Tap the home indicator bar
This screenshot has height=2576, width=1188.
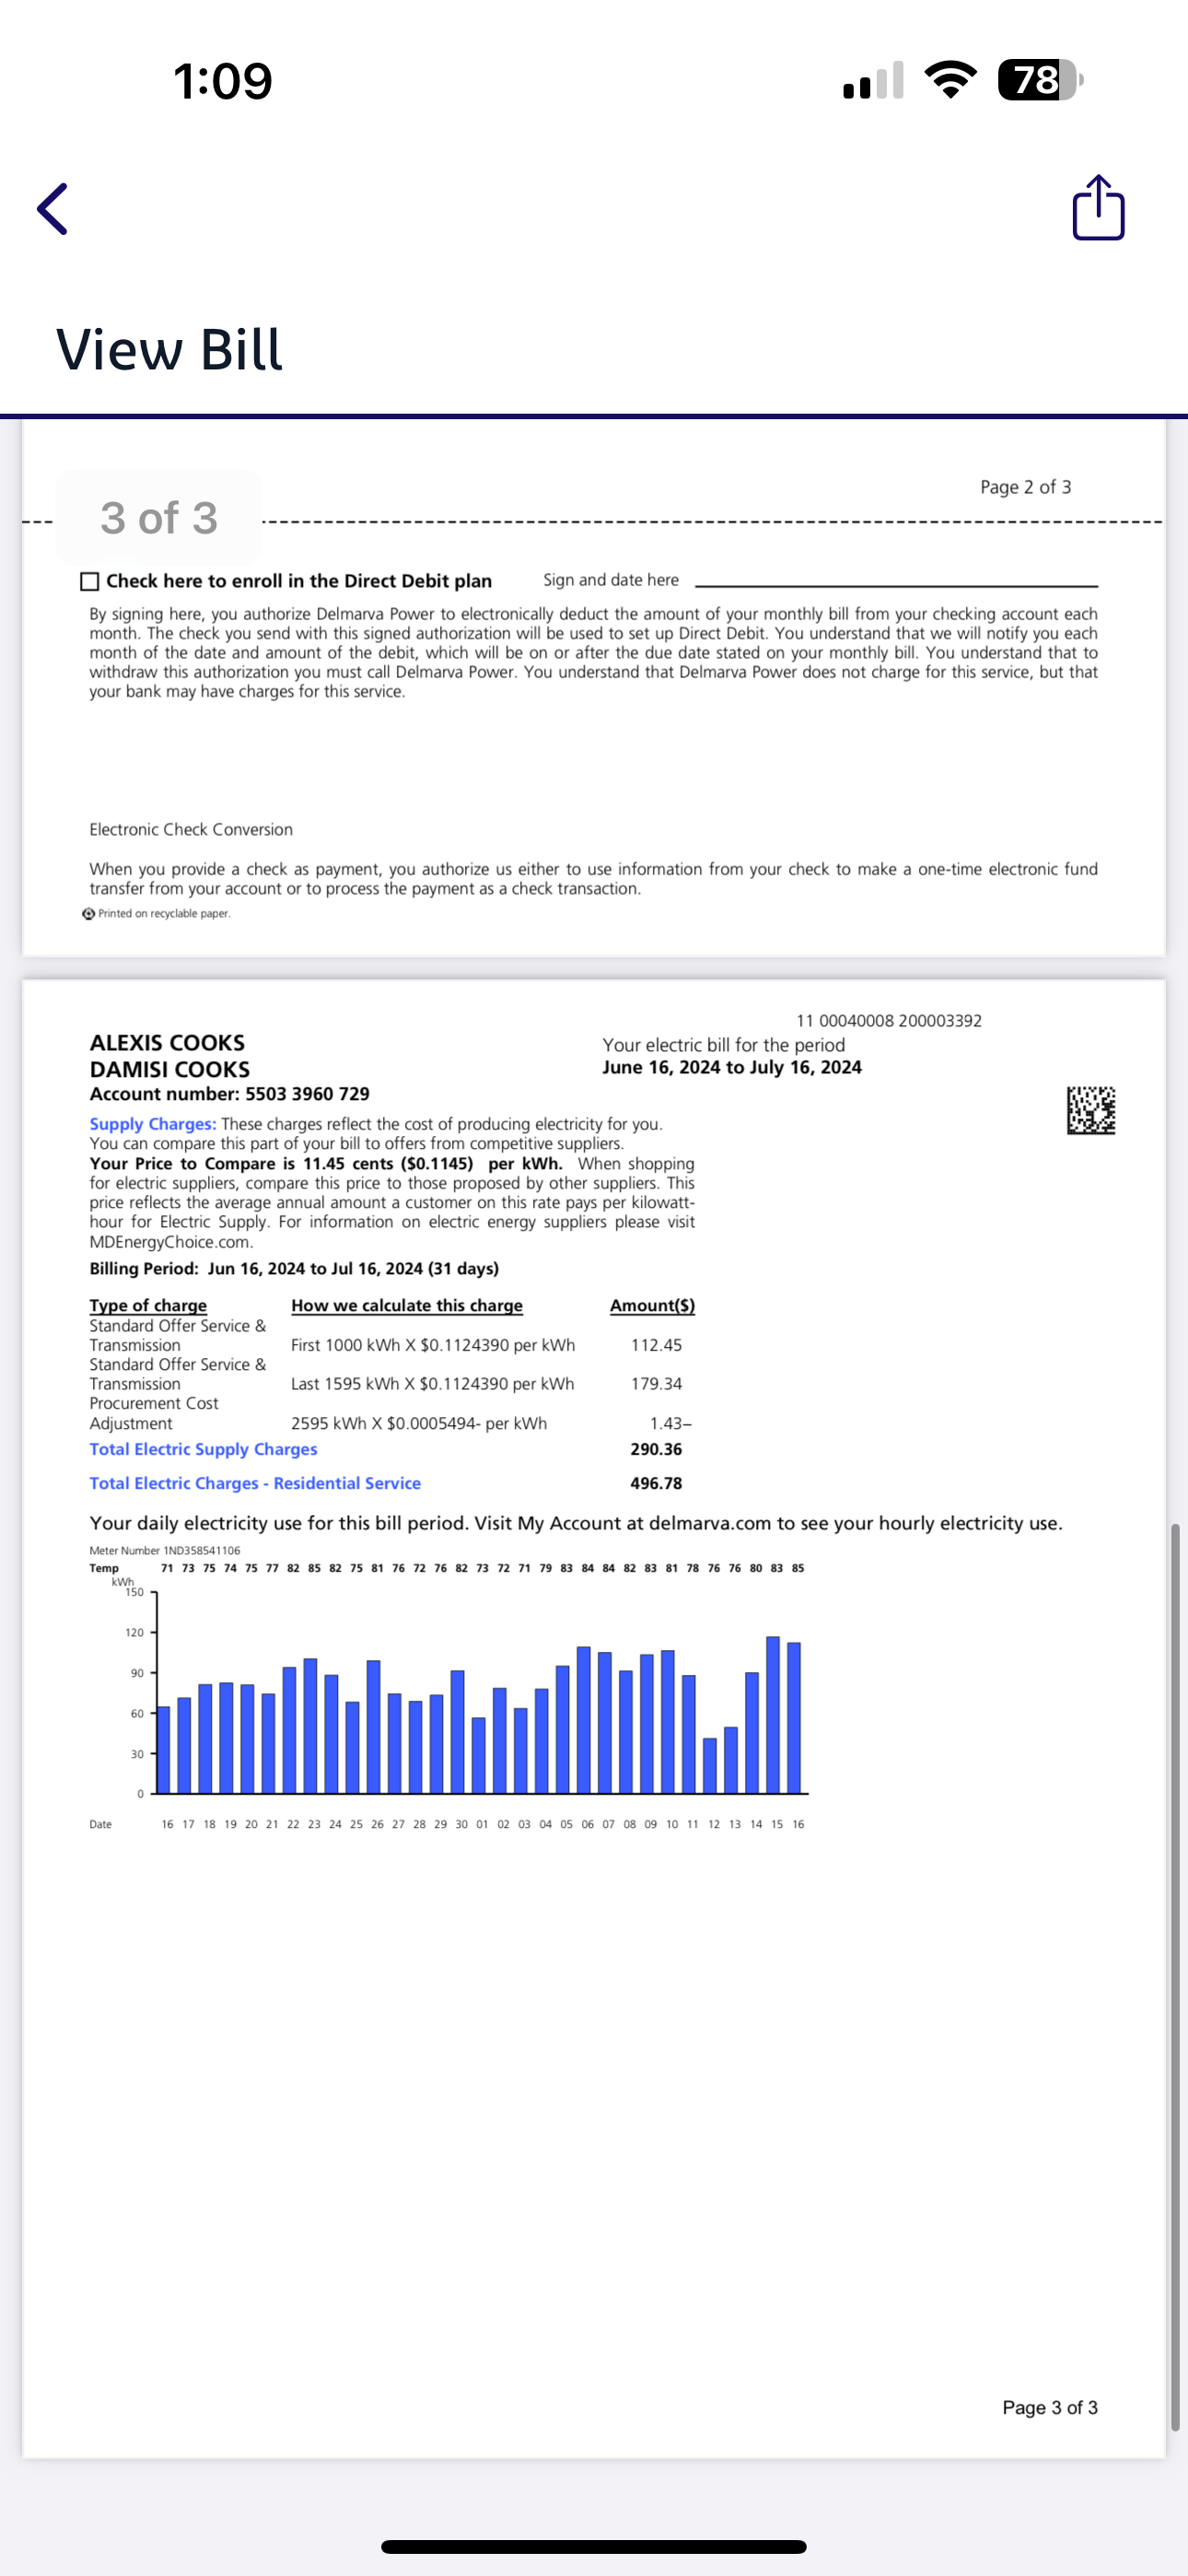pyautogui.click(x=593, y=2546)
